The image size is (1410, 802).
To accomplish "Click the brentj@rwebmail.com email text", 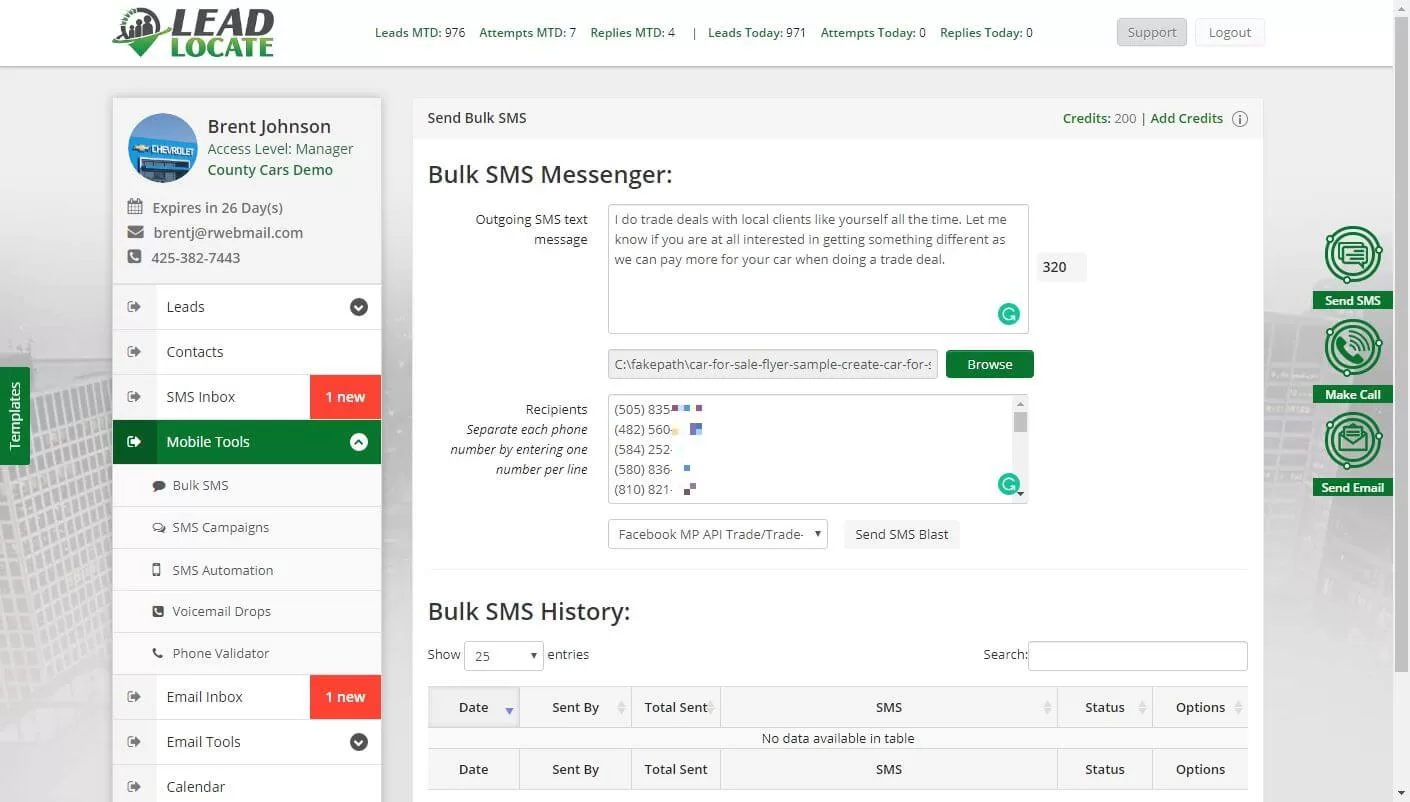I will coord(228,232).
